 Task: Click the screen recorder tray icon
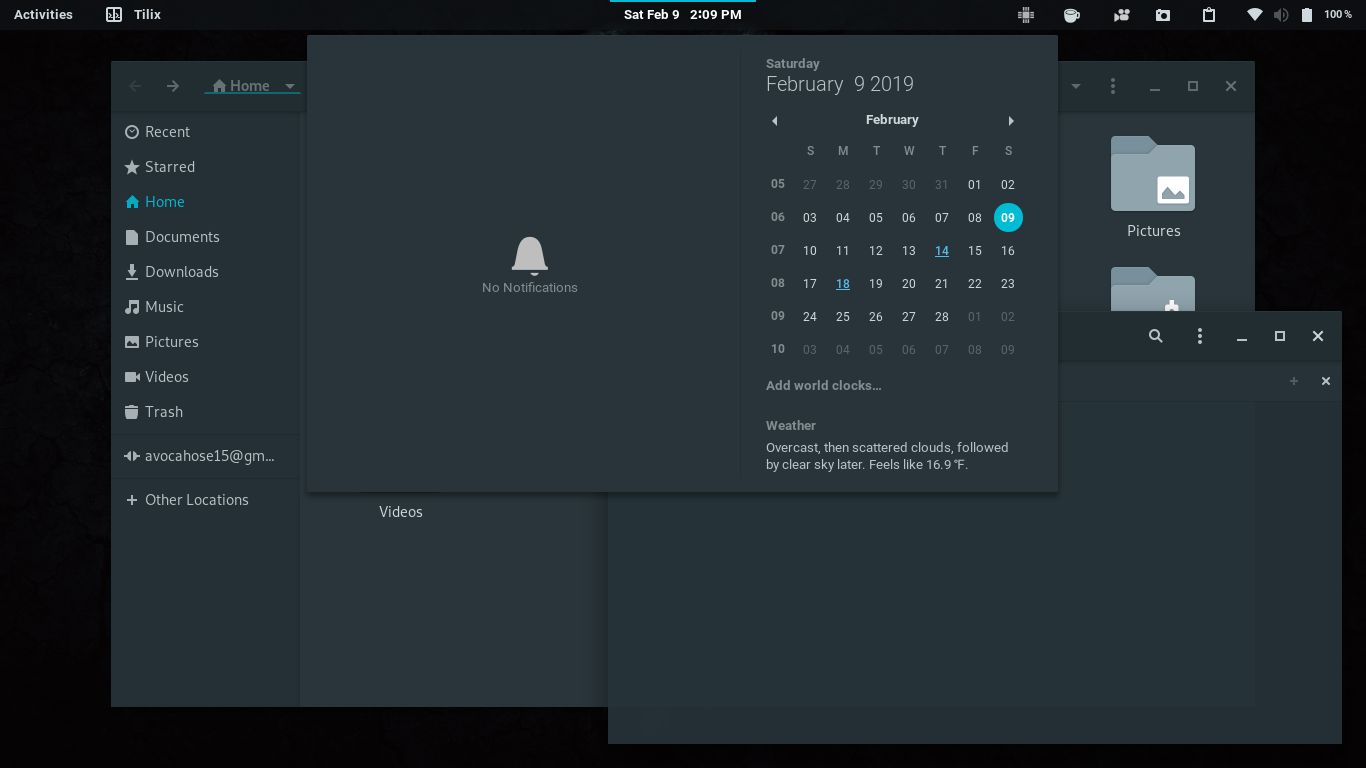click(1122, 14)
